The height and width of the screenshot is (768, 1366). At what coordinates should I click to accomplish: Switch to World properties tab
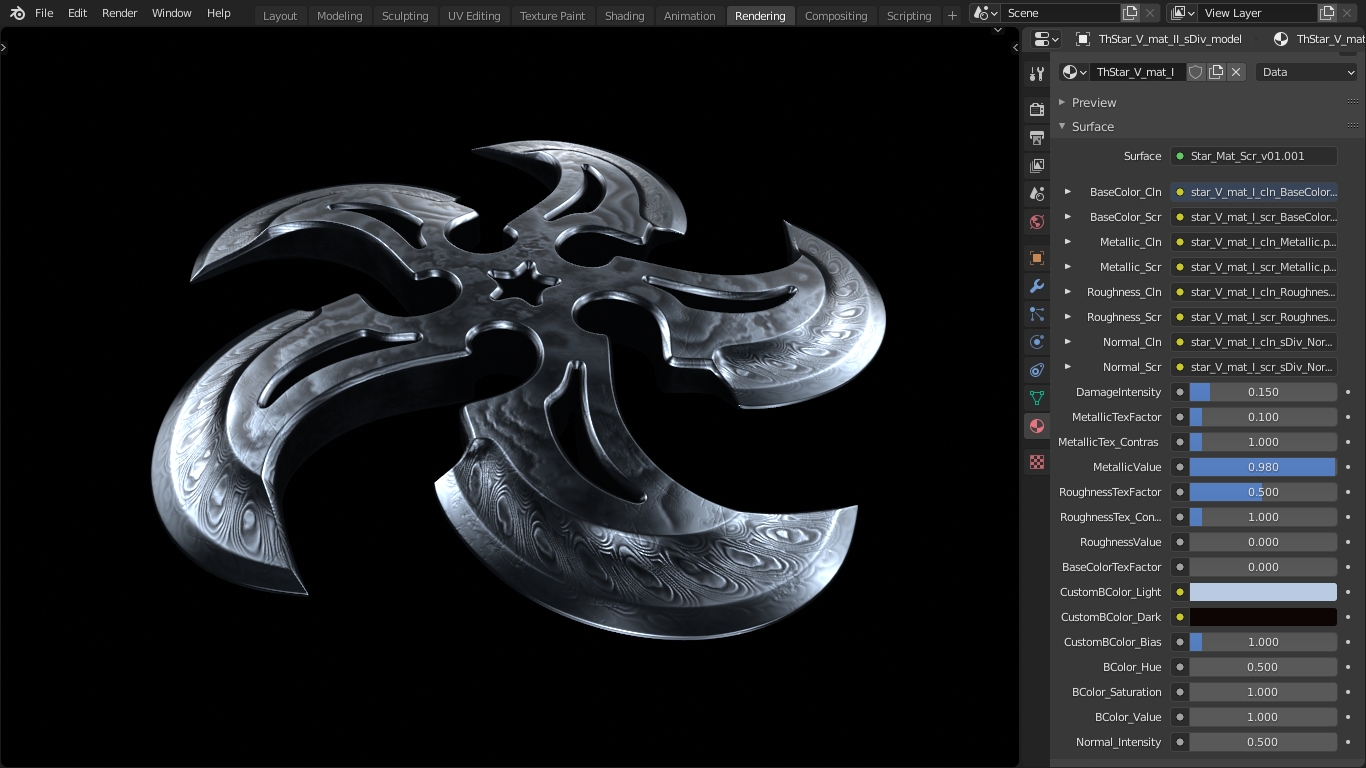(1037, 222)
